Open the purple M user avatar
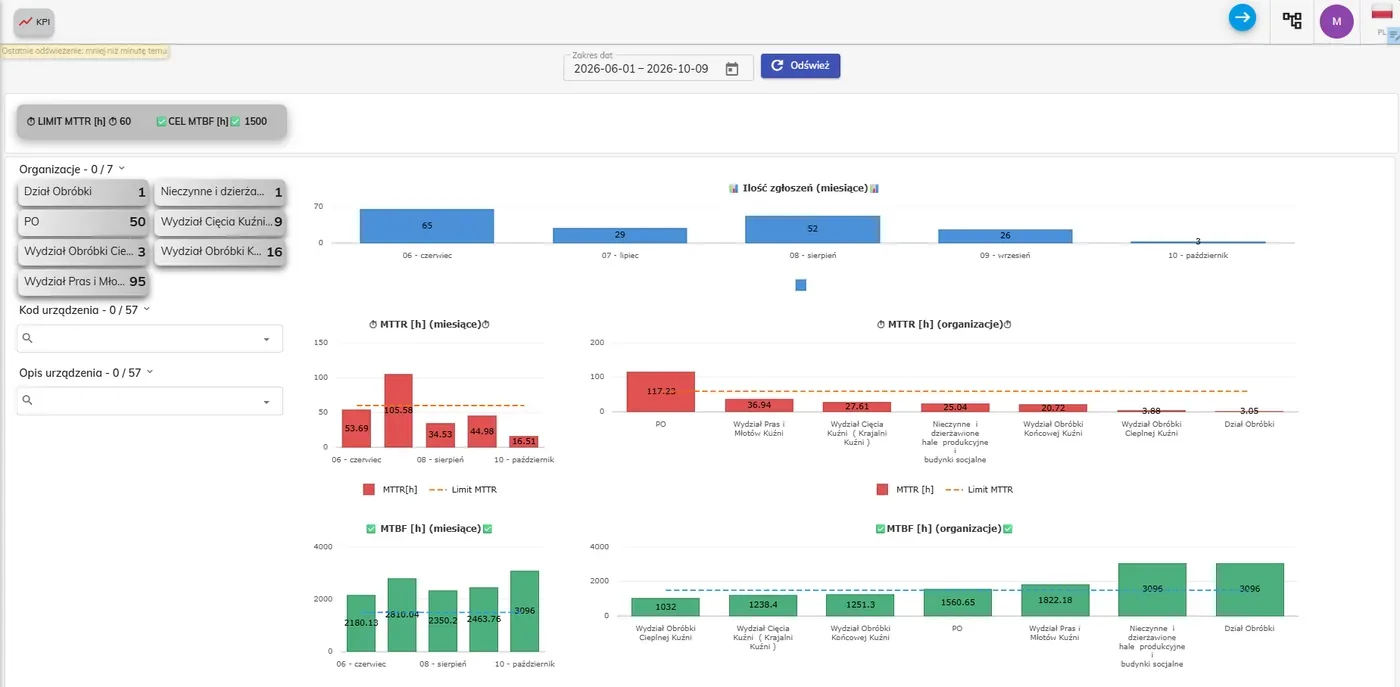 [x=1337, y=21]
